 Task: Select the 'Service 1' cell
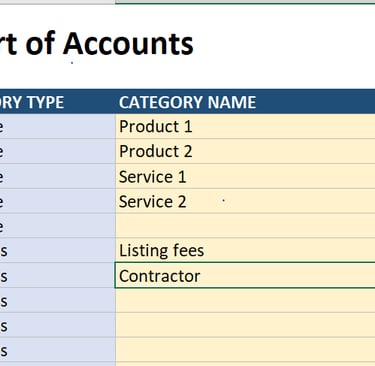tap(245, 176)
